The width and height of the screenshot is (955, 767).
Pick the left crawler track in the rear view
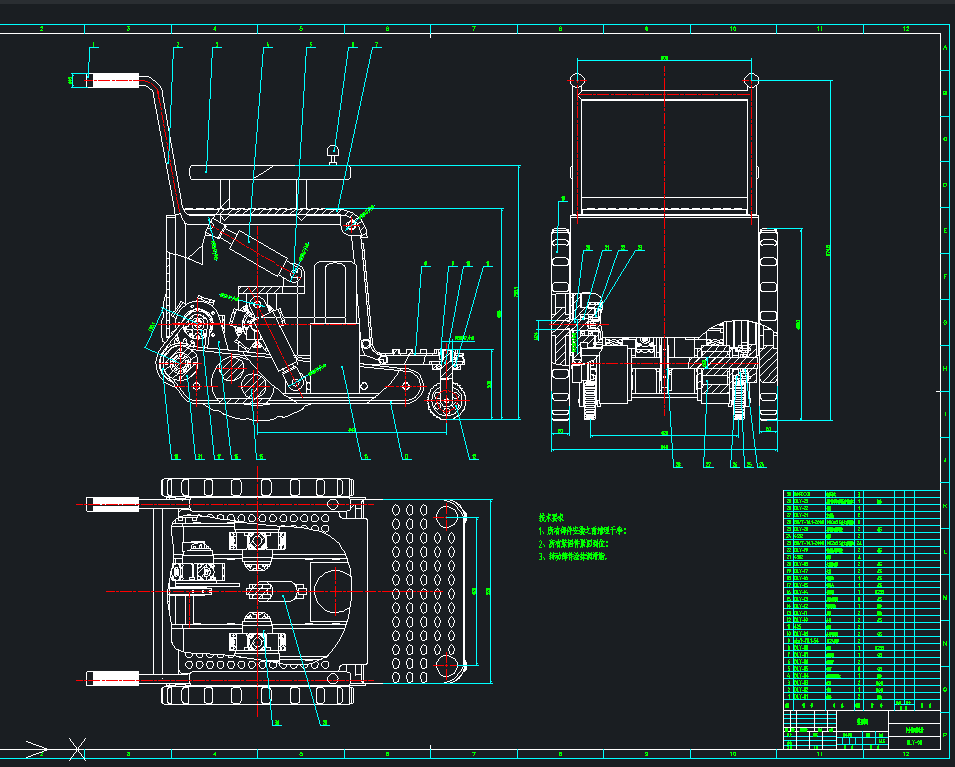coord(560,325)
